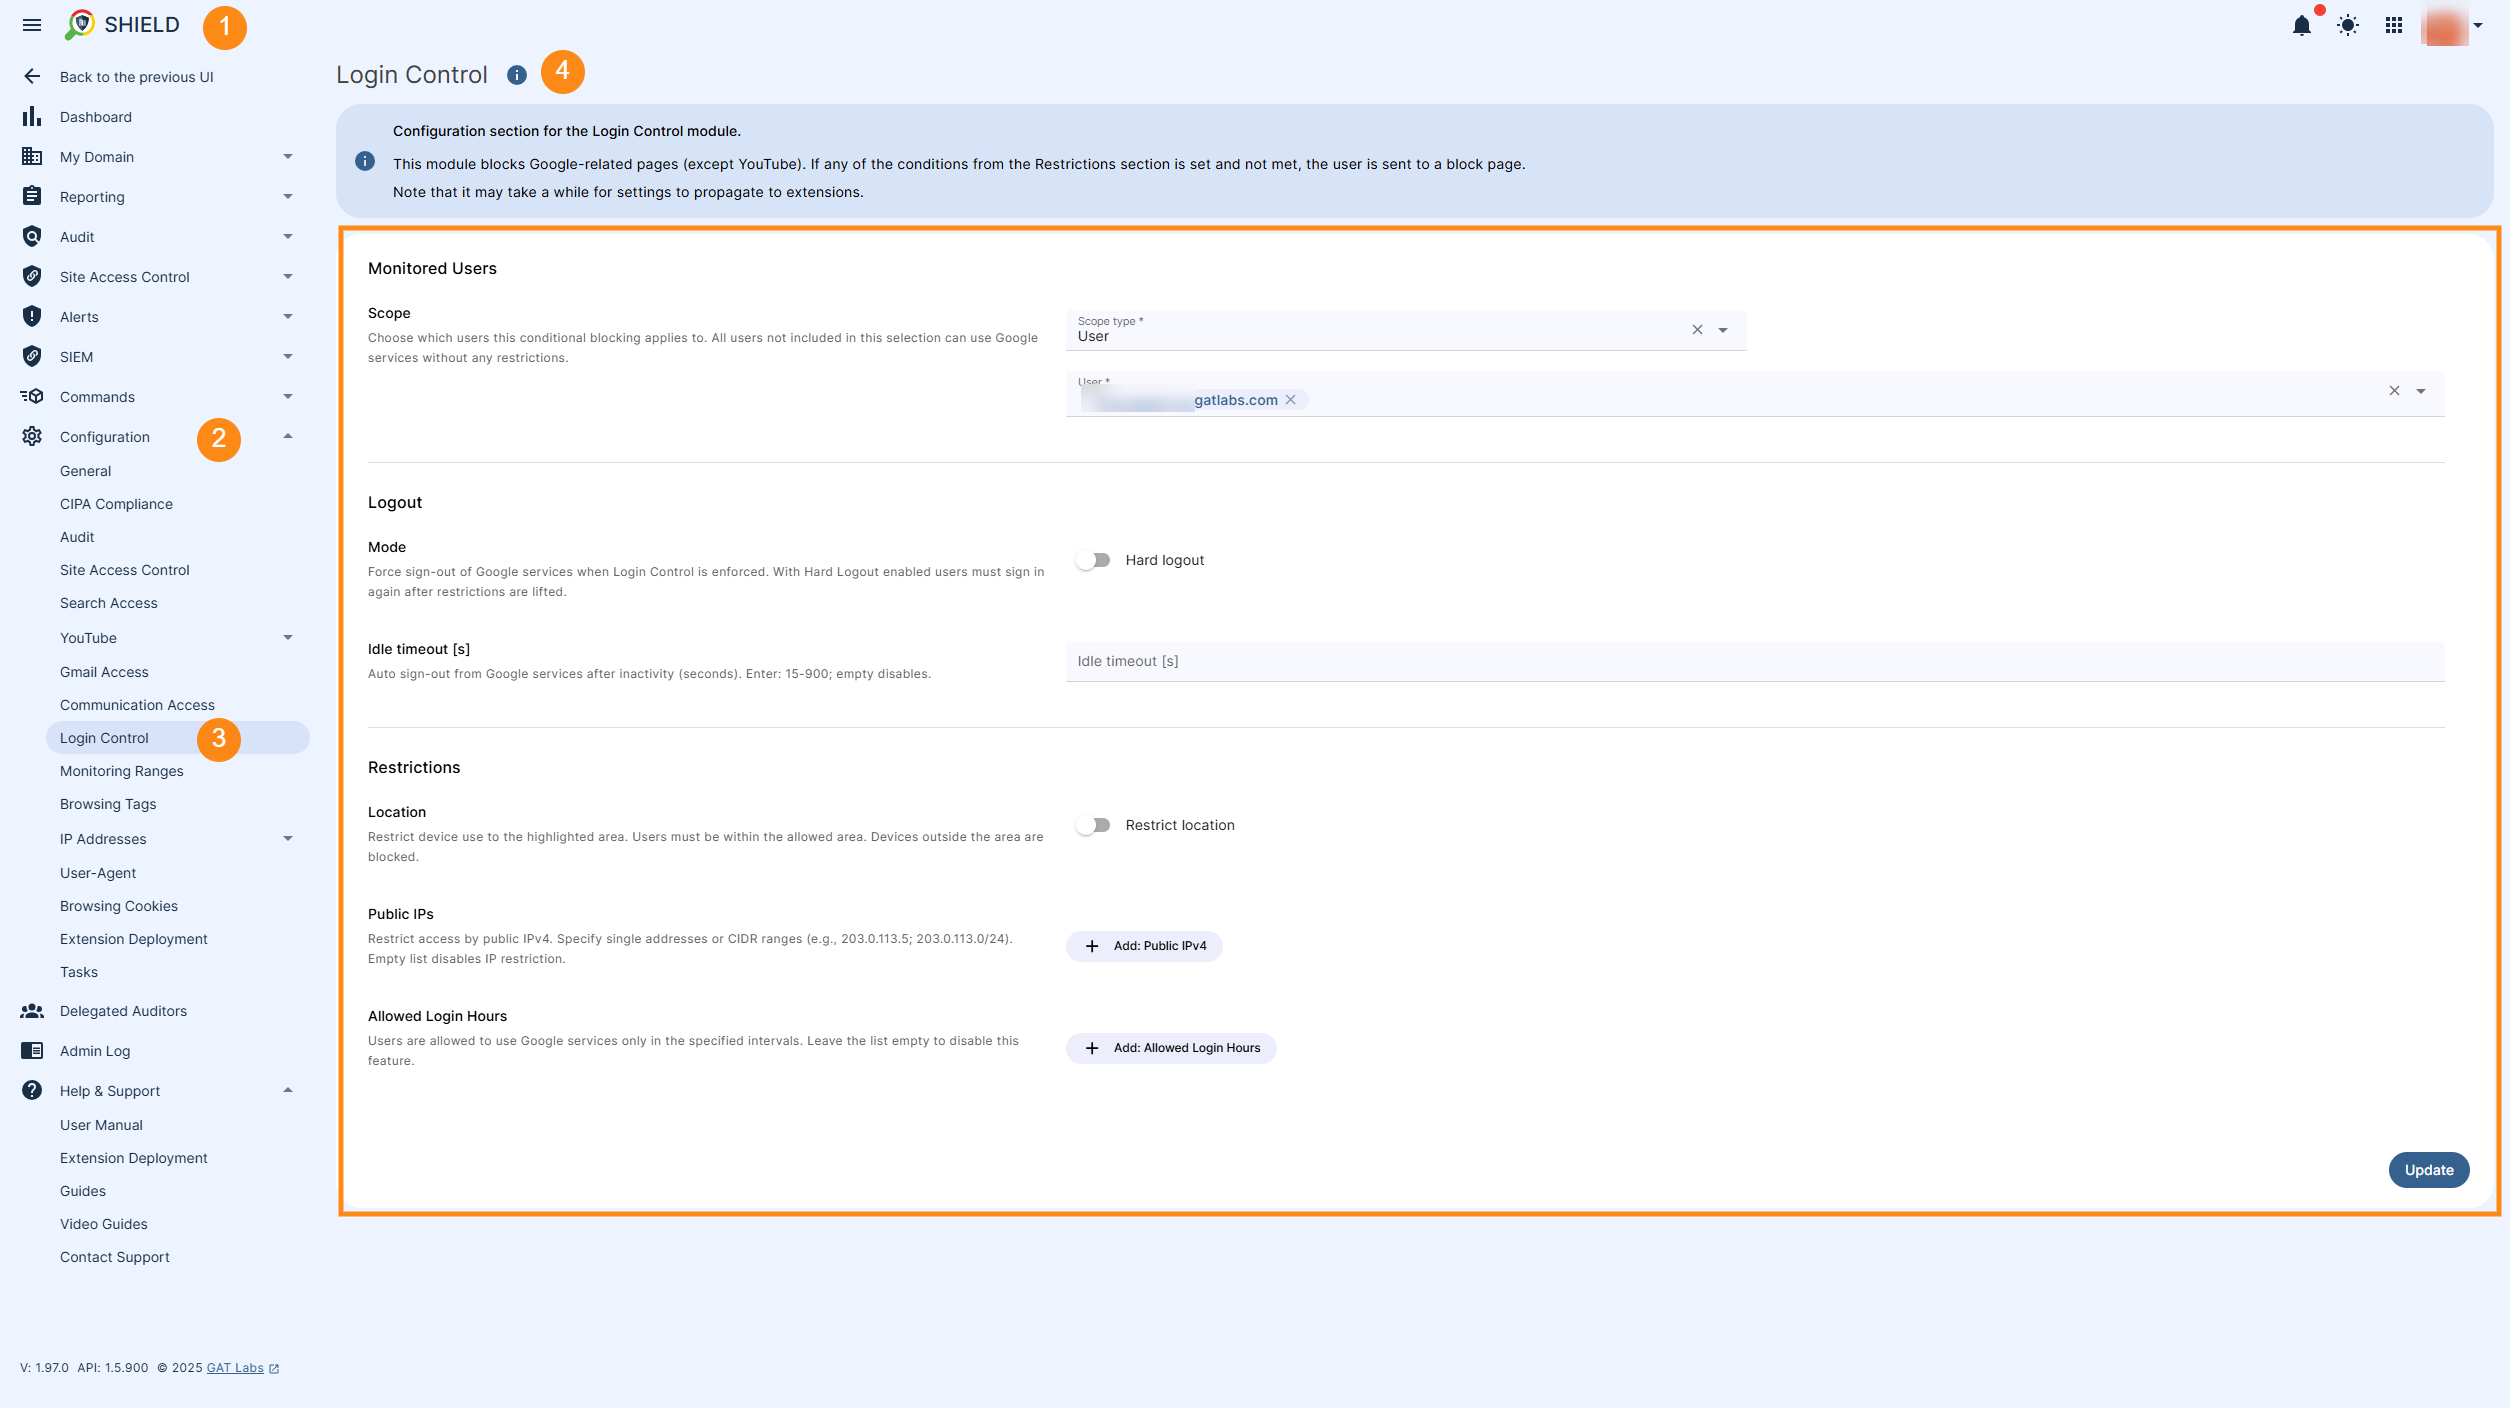Viewport: 2510px width, 1408px height.
Task: Toggle the light/dark theme sun icon
Action: pyautogui.click(x=2347, y=26)
